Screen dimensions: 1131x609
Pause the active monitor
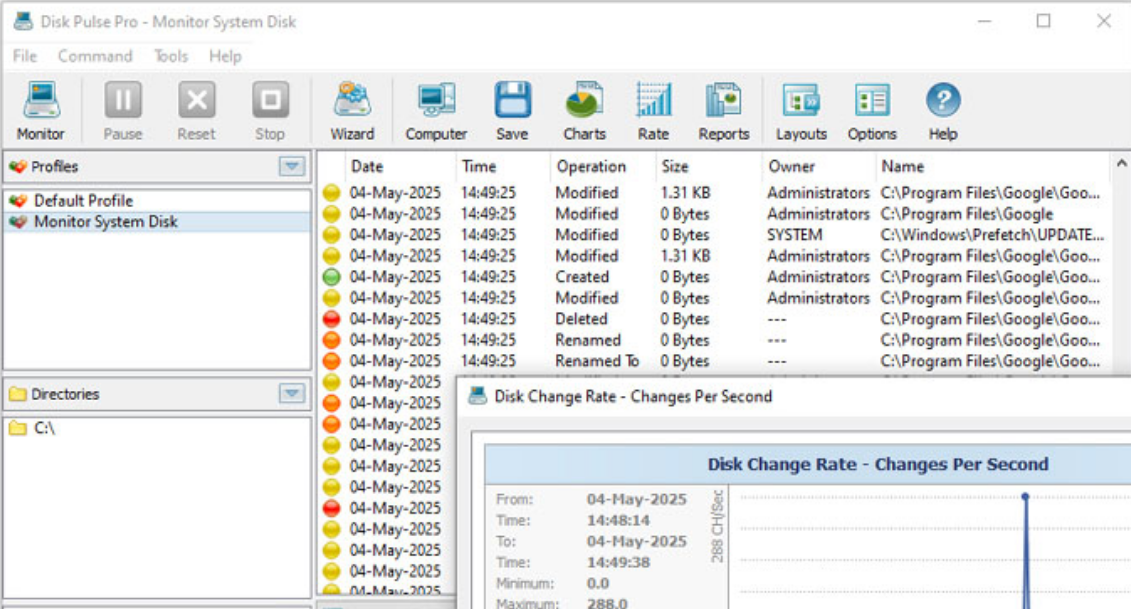[119, 108]
